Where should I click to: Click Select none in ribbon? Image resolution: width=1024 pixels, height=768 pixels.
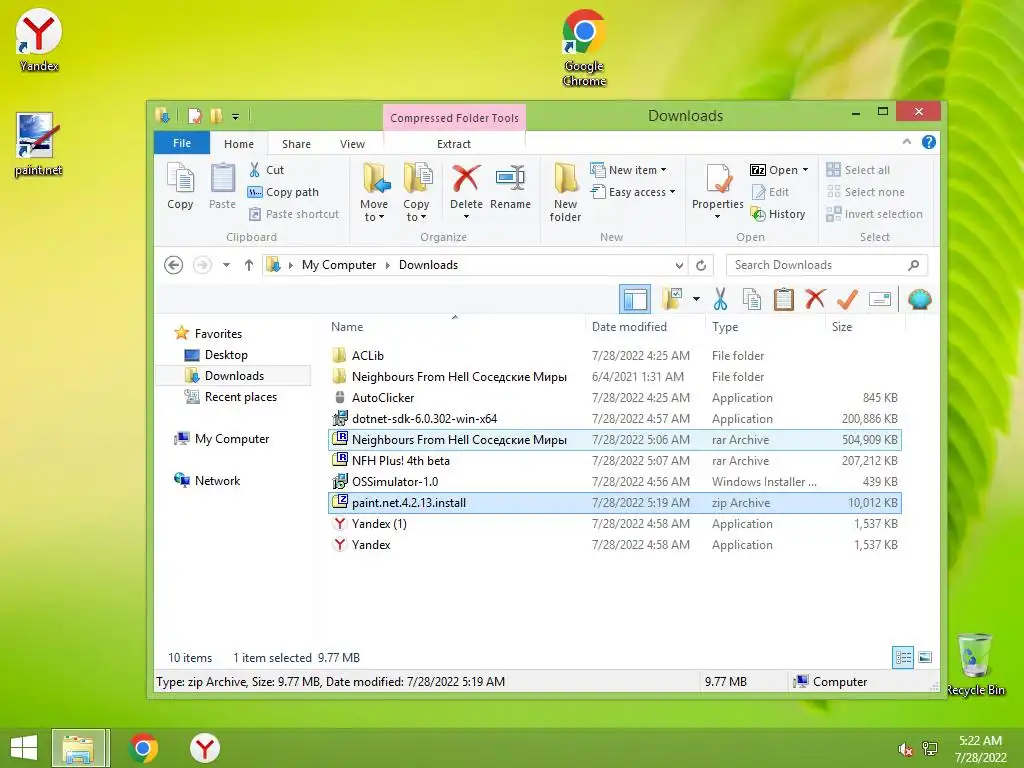pos(865,192)
